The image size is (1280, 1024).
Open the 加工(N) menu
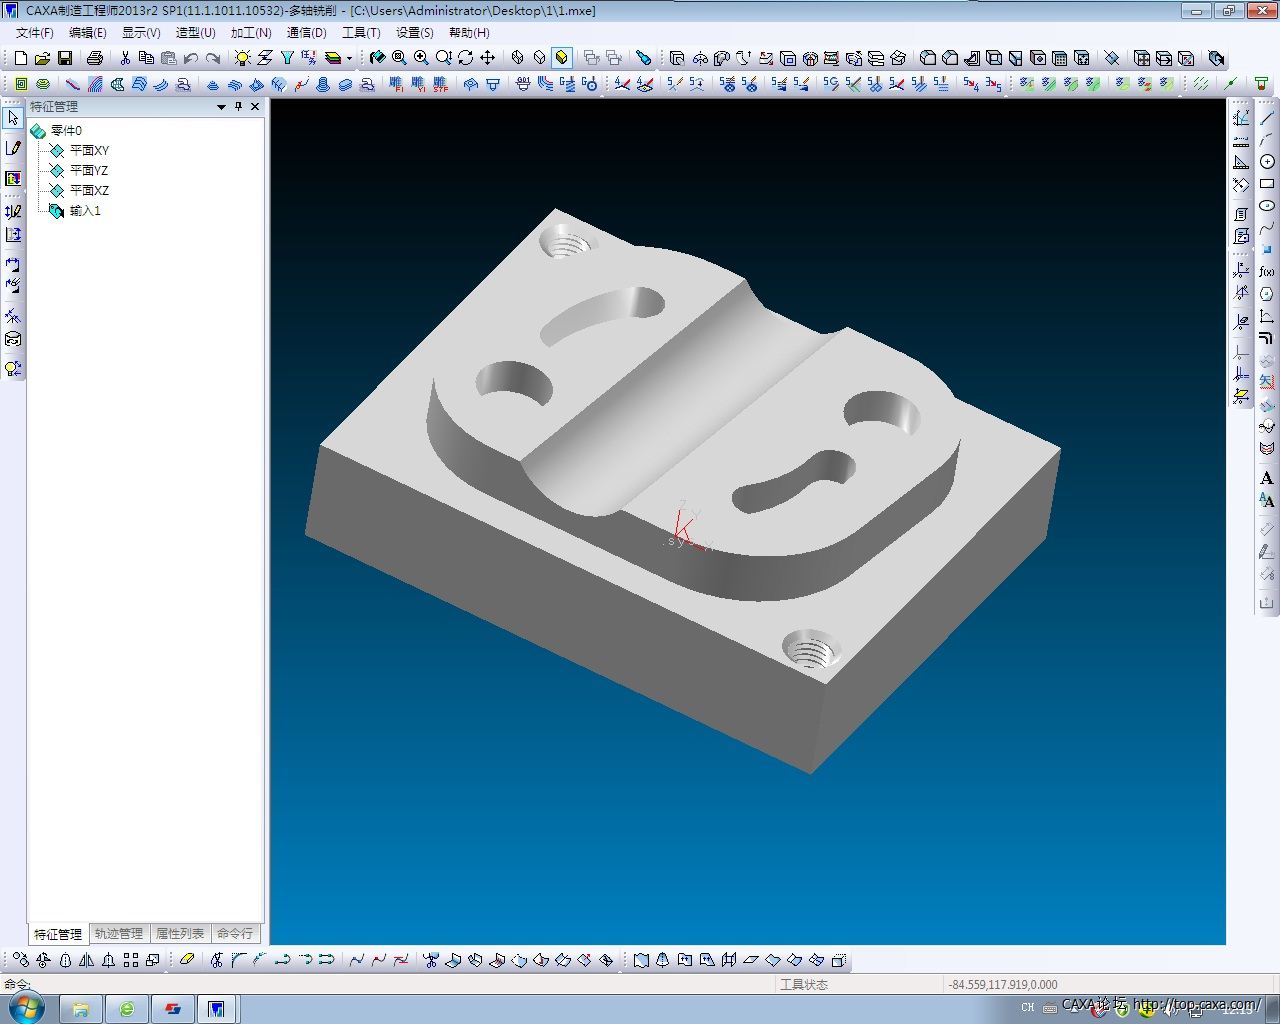coord(250,32)
